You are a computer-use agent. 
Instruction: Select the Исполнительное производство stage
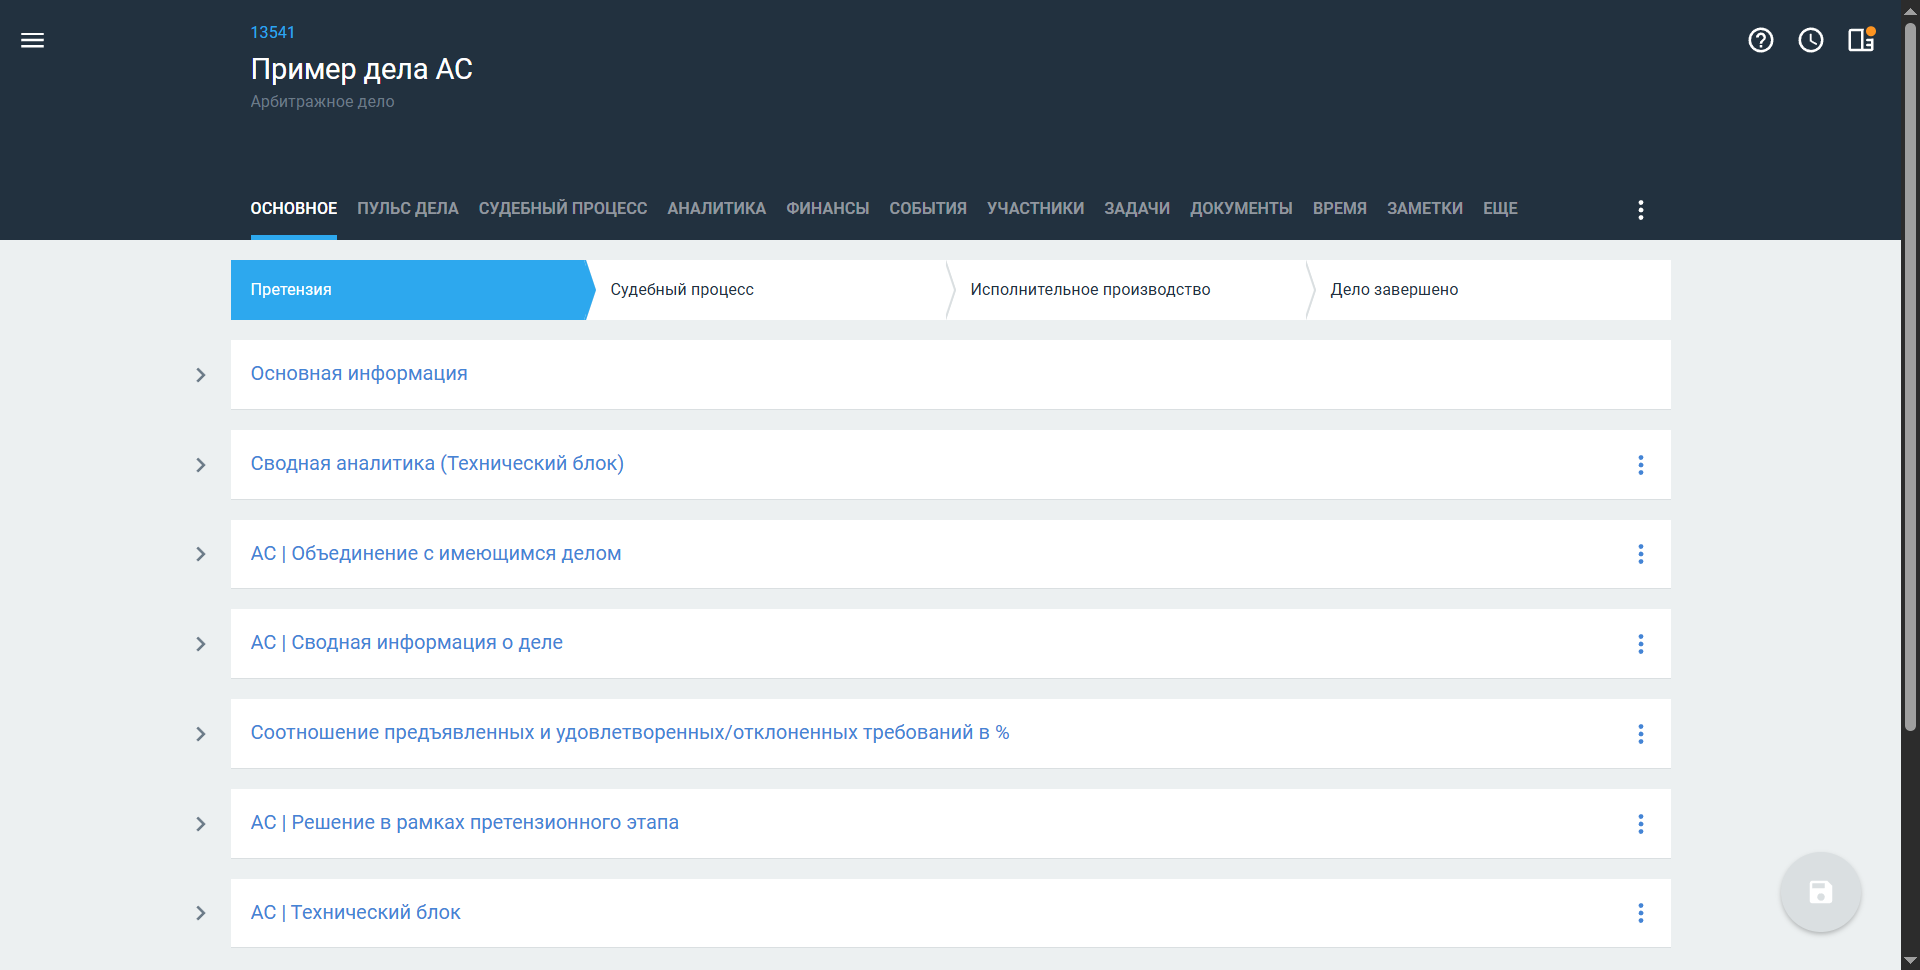tap(1090, 290)
